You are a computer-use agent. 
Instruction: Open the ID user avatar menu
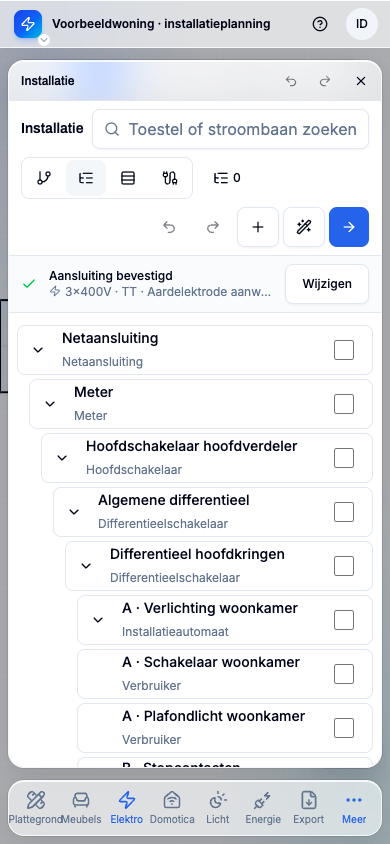pos(362,24)
